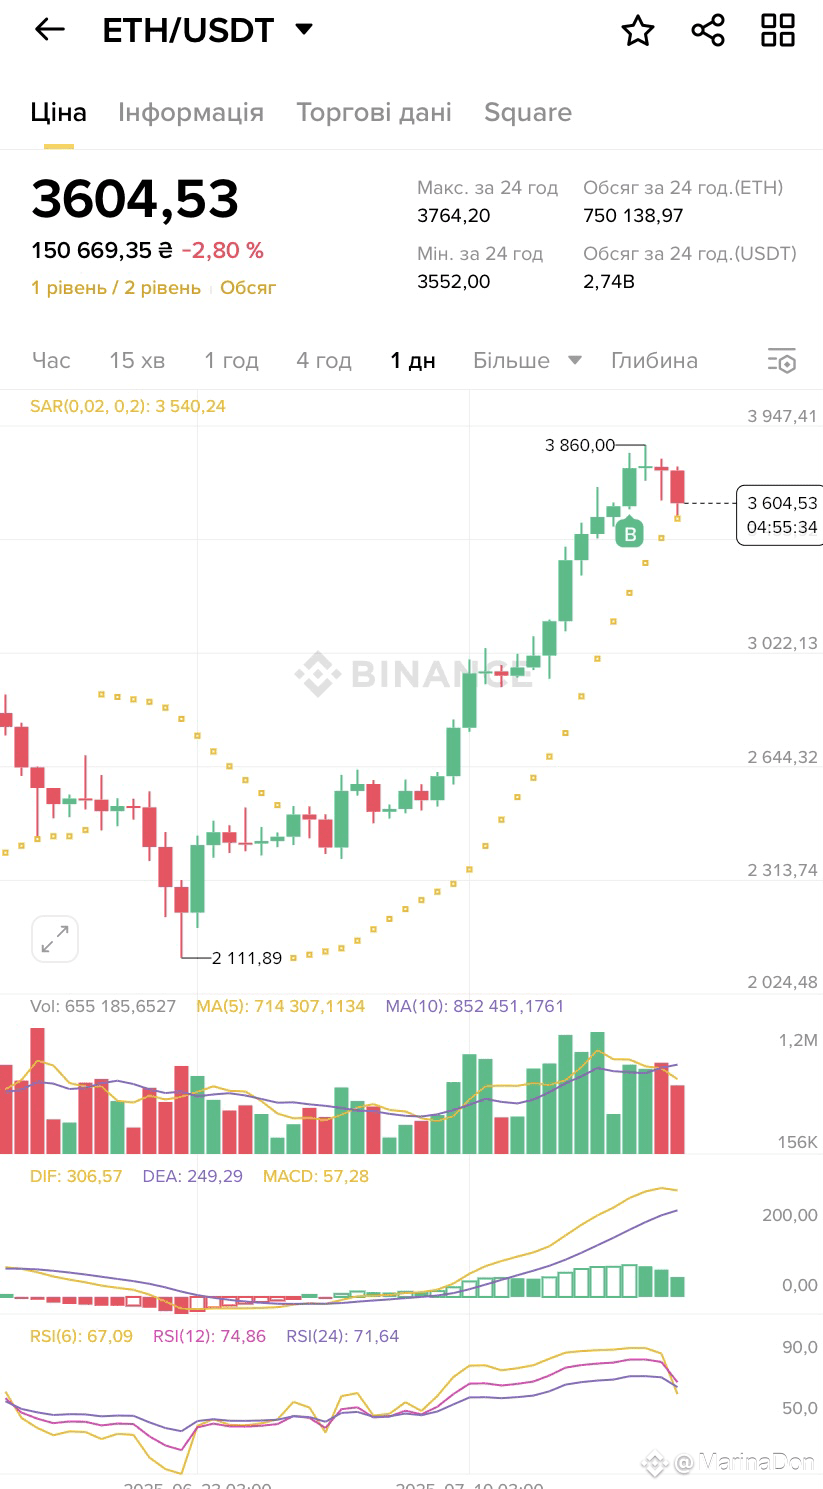Click the current price label 3 604,53
This screenshot has height=1489, width=823.
pos(782,503)
